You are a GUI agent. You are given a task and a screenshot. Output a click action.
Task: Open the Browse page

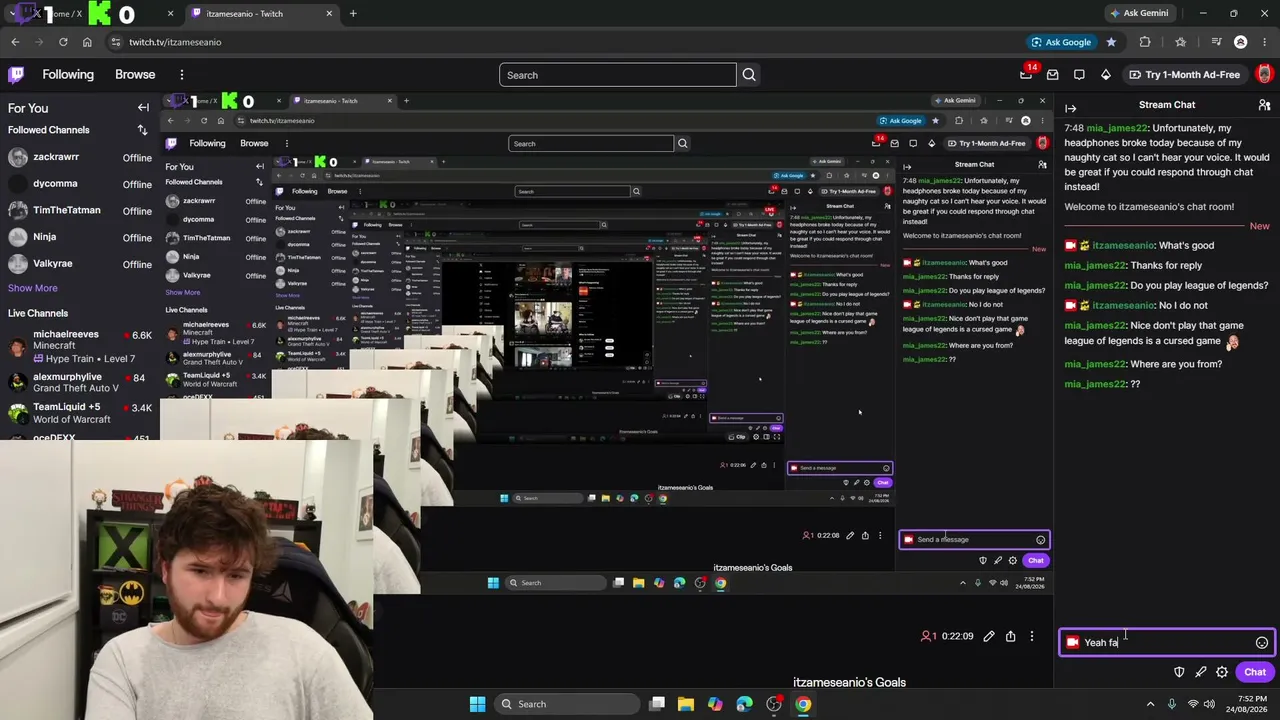[x=135, y=75]
